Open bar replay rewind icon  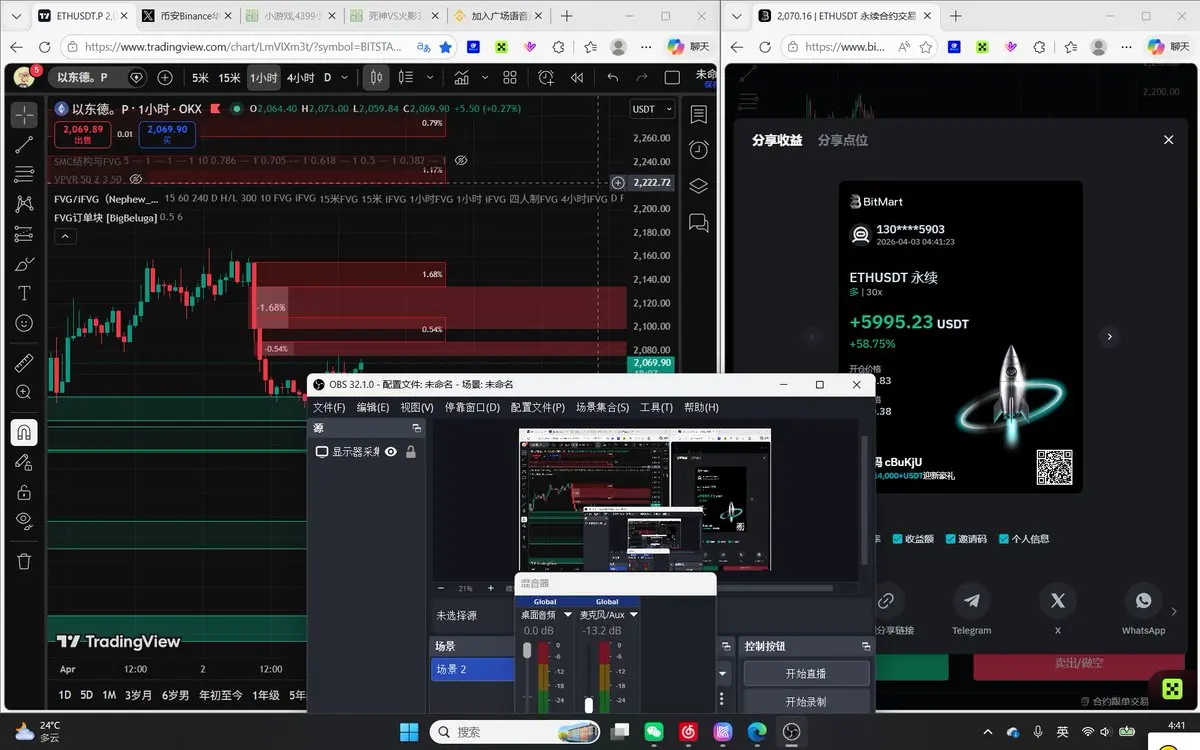coord(577,78)
